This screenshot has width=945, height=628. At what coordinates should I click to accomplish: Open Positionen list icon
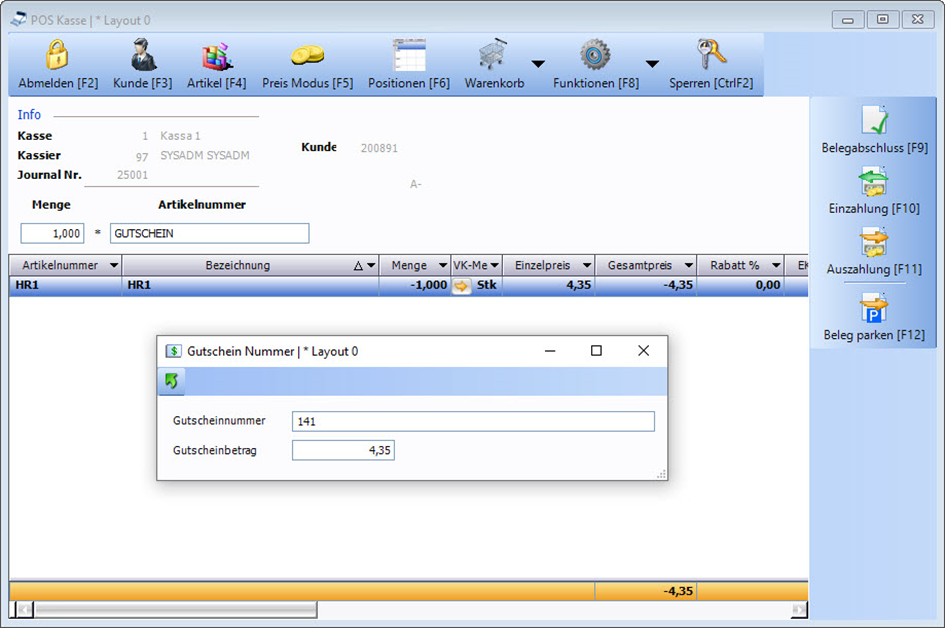[x=408, y=56]
